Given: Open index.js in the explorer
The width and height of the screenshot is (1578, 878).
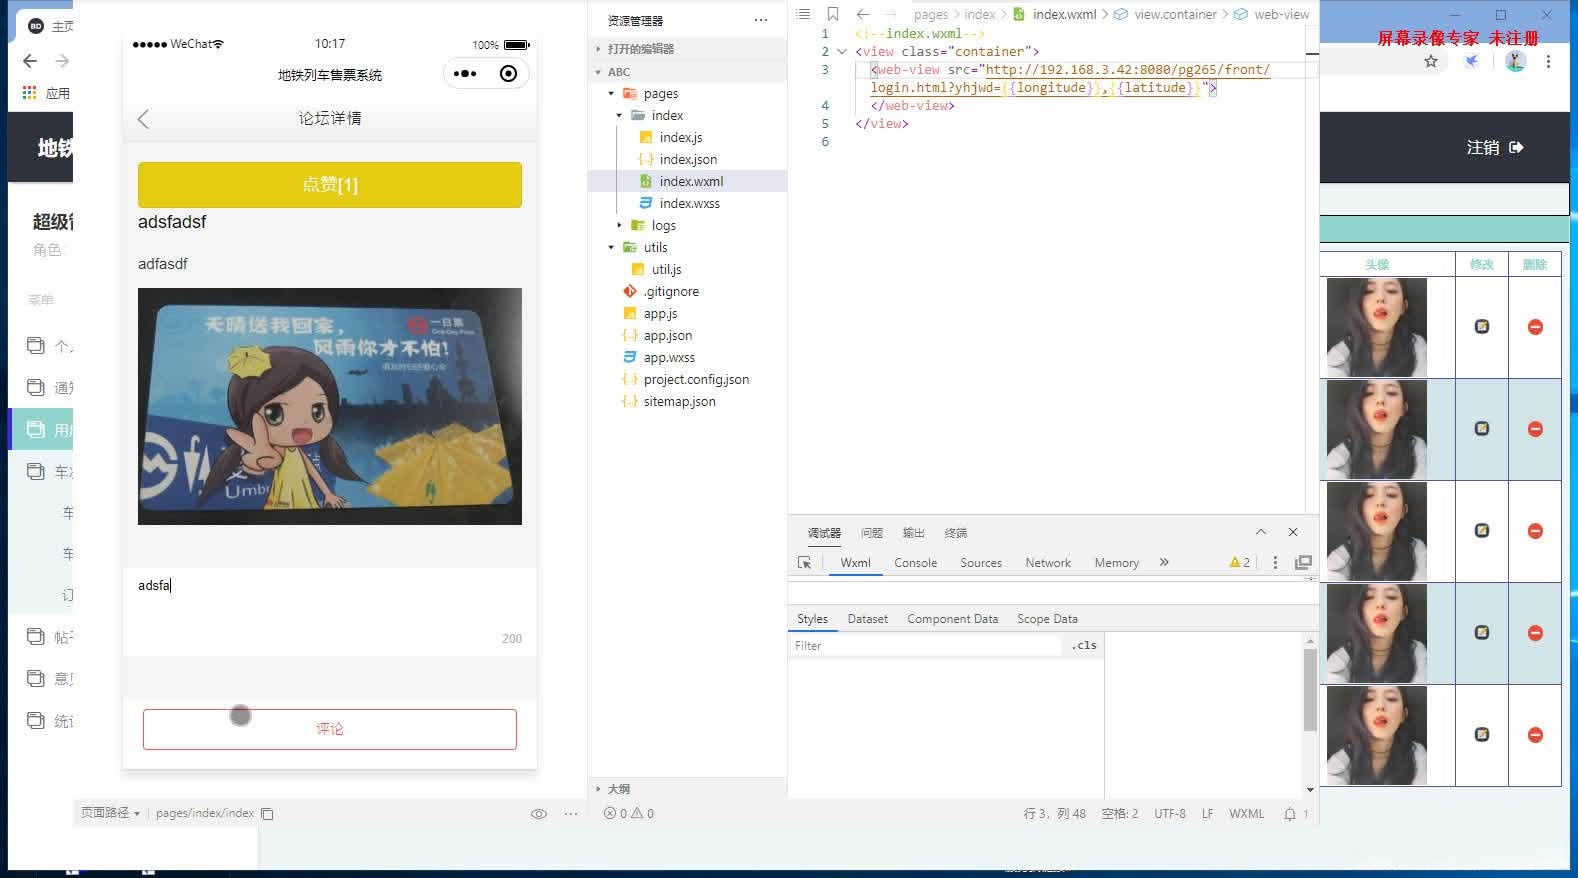Looking at the screenshot, I should click(x=680, y=138).
